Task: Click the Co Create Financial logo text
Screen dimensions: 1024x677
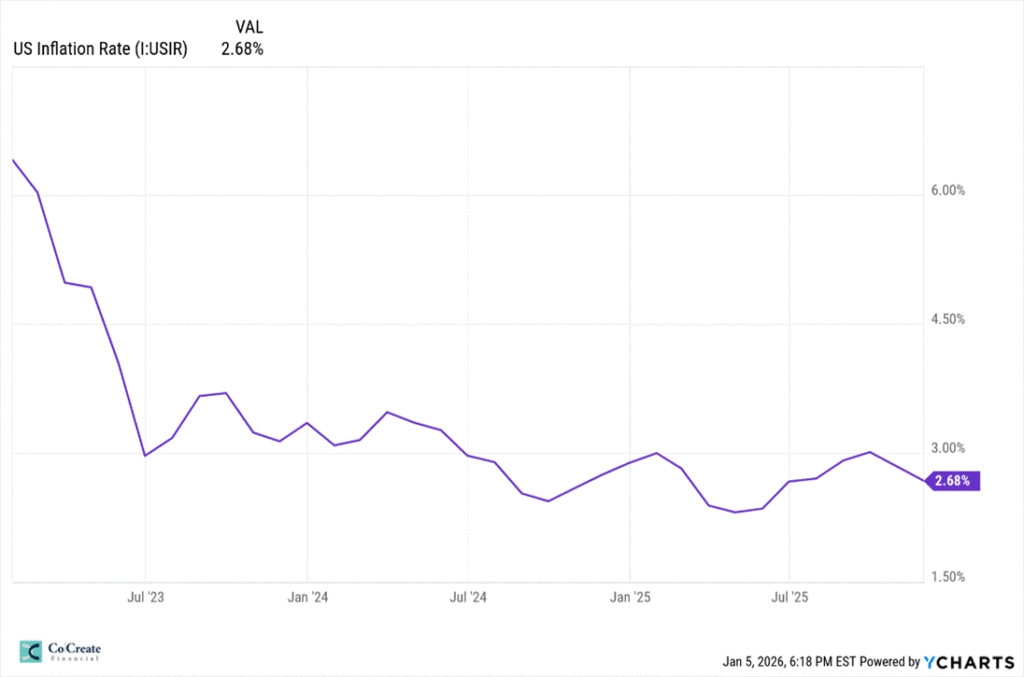Action: tap(74, 653)
